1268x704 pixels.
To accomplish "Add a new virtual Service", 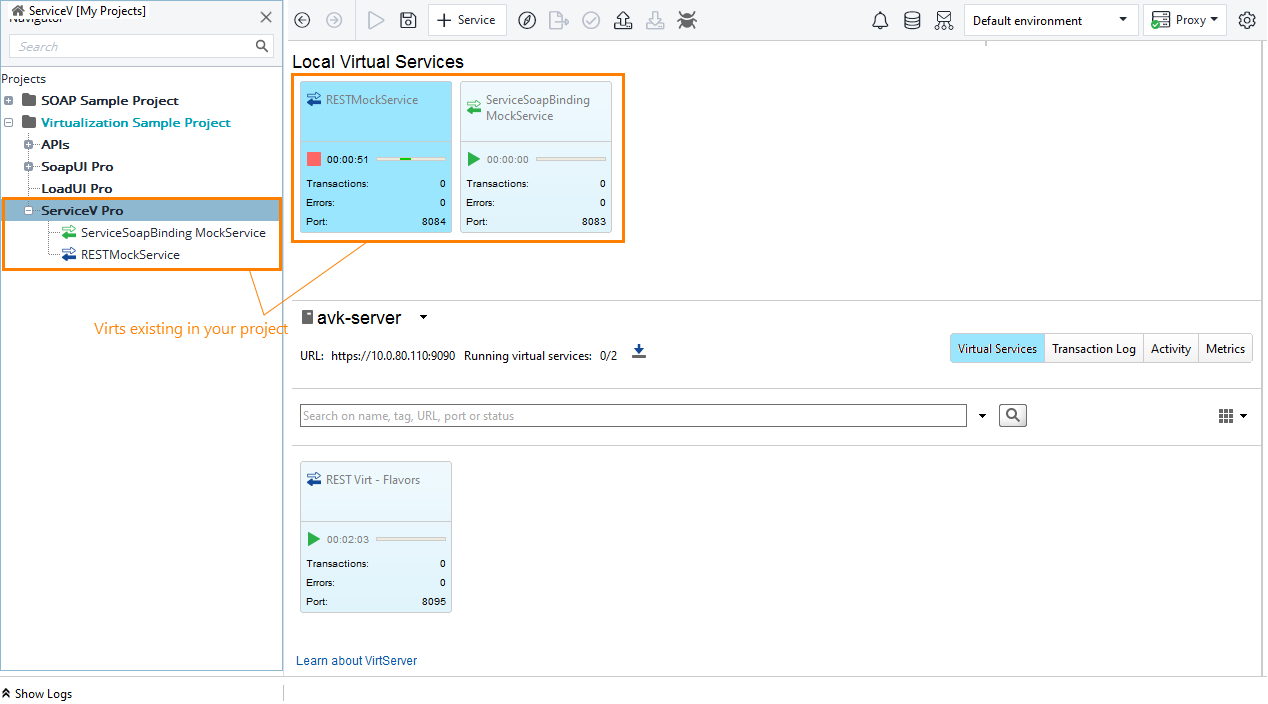I will [x=467, y=20].
